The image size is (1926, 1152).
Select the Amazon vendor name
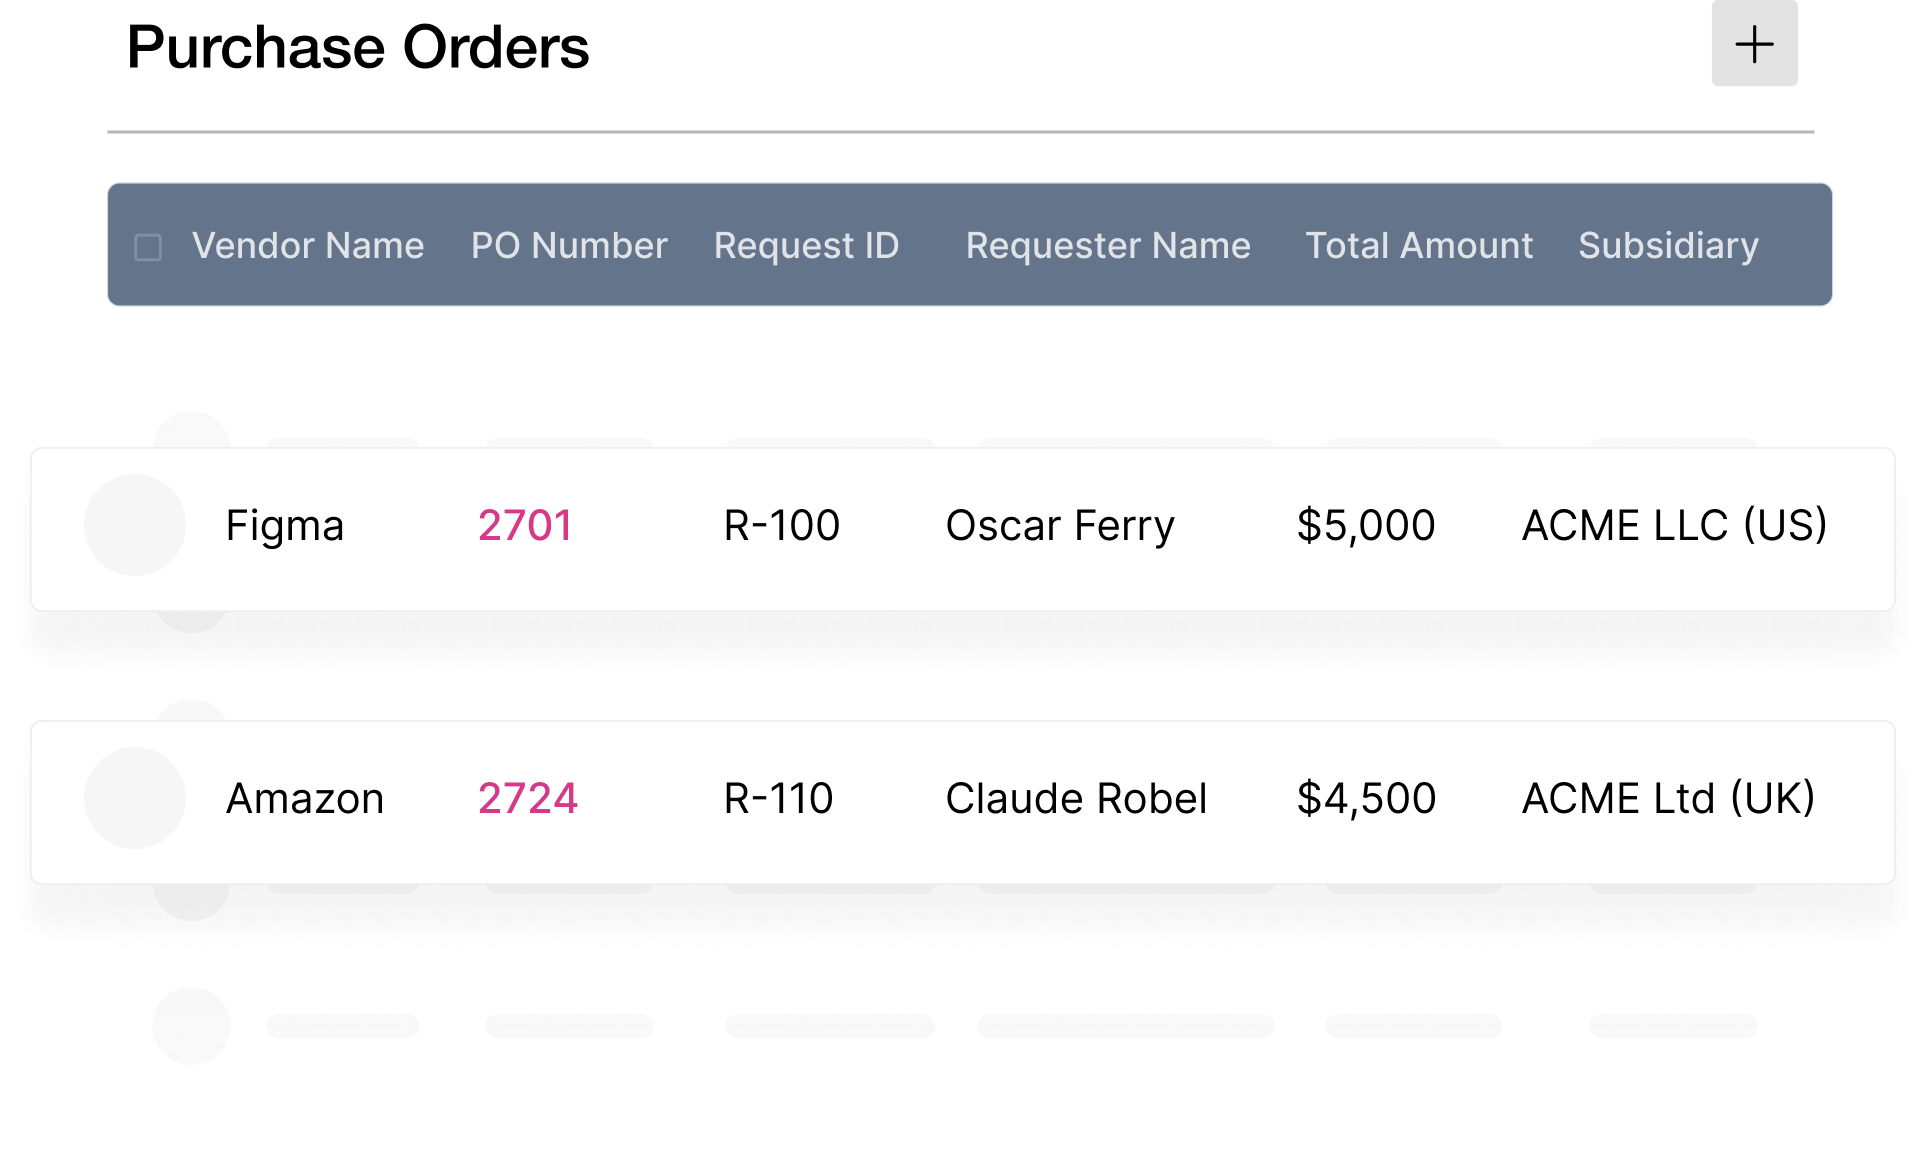point(305,799)
